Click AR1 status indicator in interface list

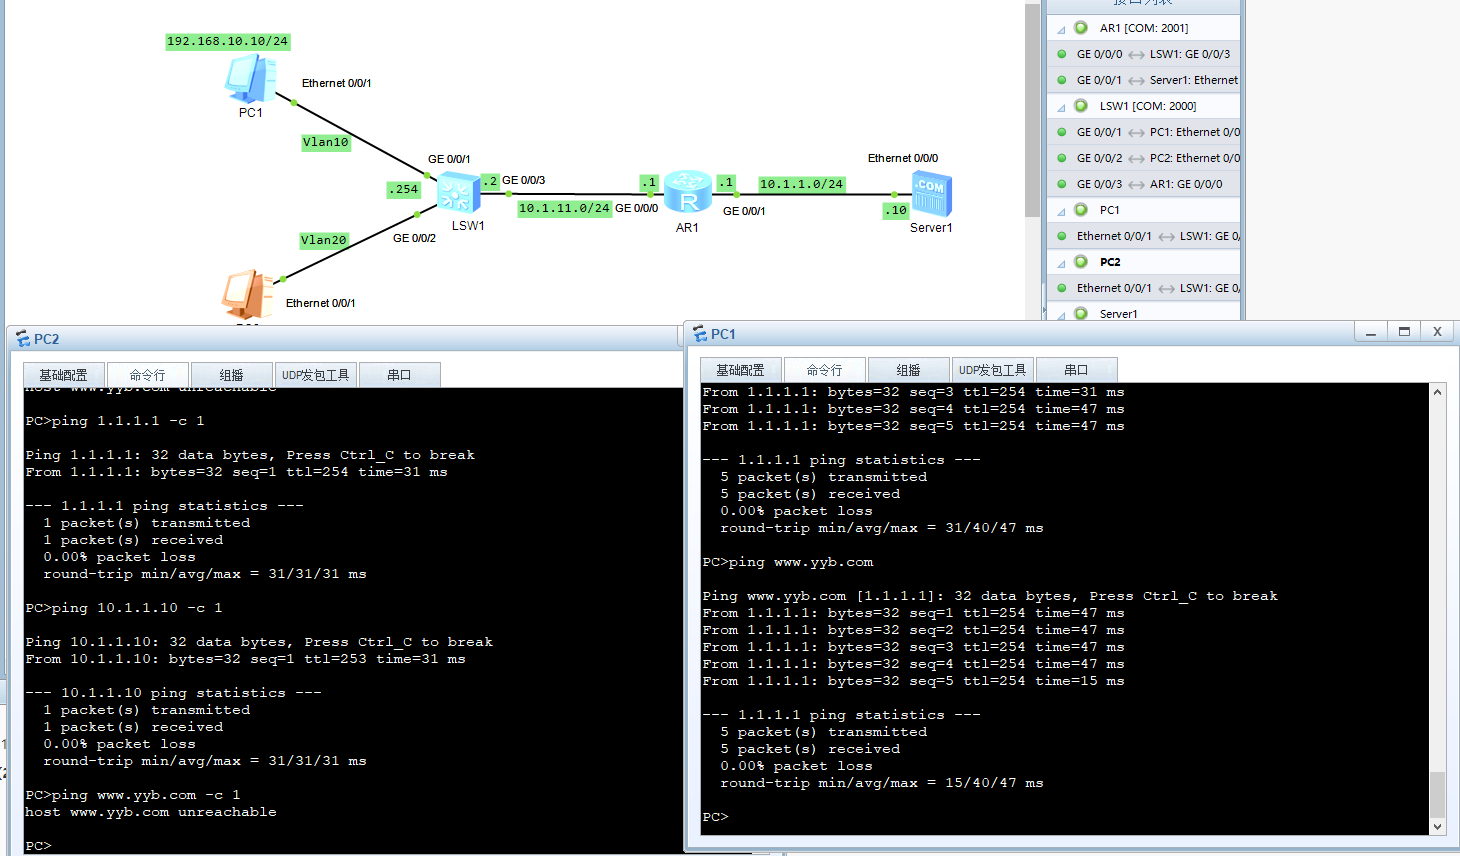[1081, 28]
